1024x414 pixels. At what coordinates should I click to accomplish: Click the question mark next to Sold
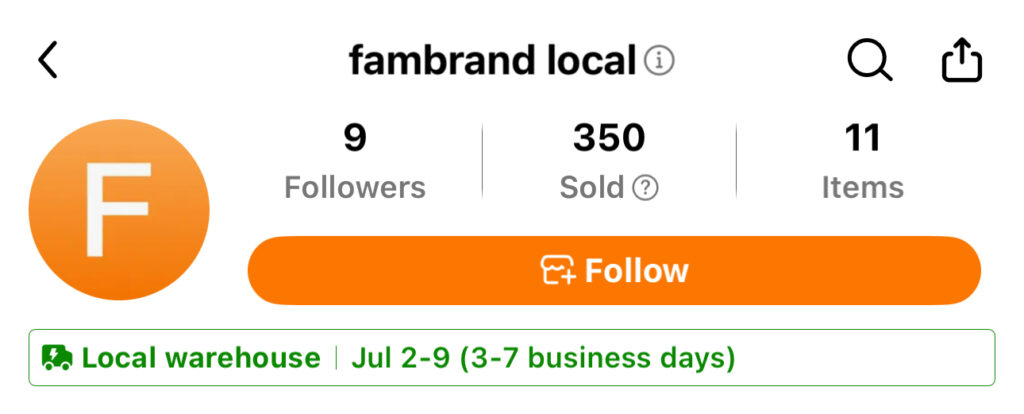point(646,188)
